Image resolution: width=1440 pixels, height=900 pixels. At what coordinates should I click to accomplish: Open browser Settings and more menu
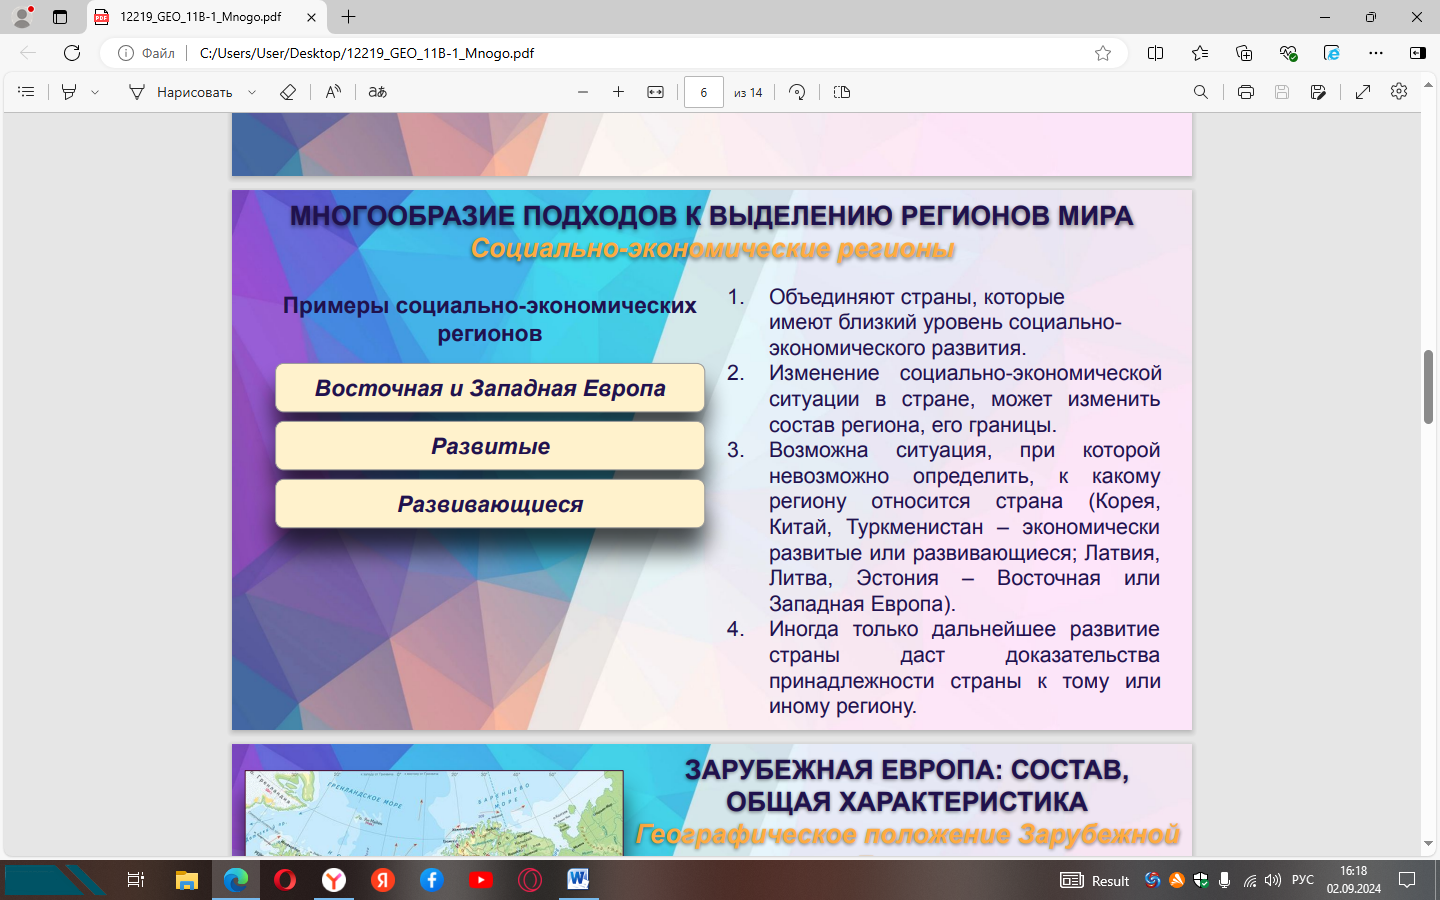(1376, 53)
